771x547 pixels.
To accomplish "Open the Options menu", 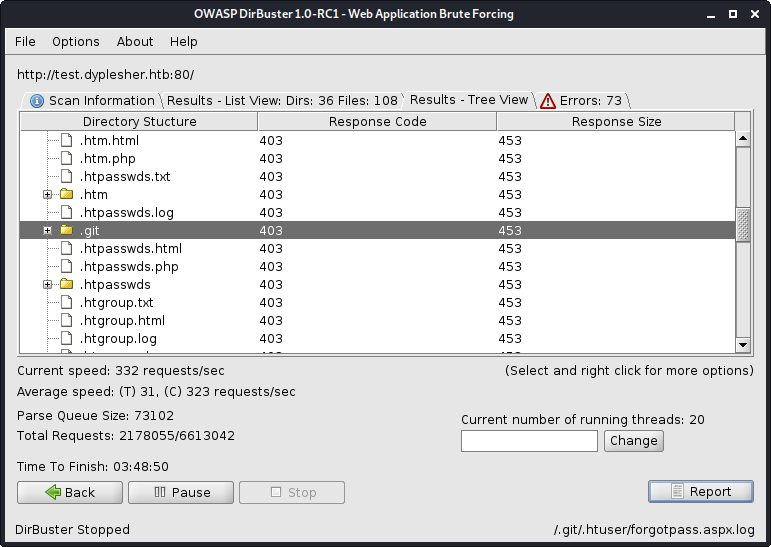I will click(x=76, y=41).
